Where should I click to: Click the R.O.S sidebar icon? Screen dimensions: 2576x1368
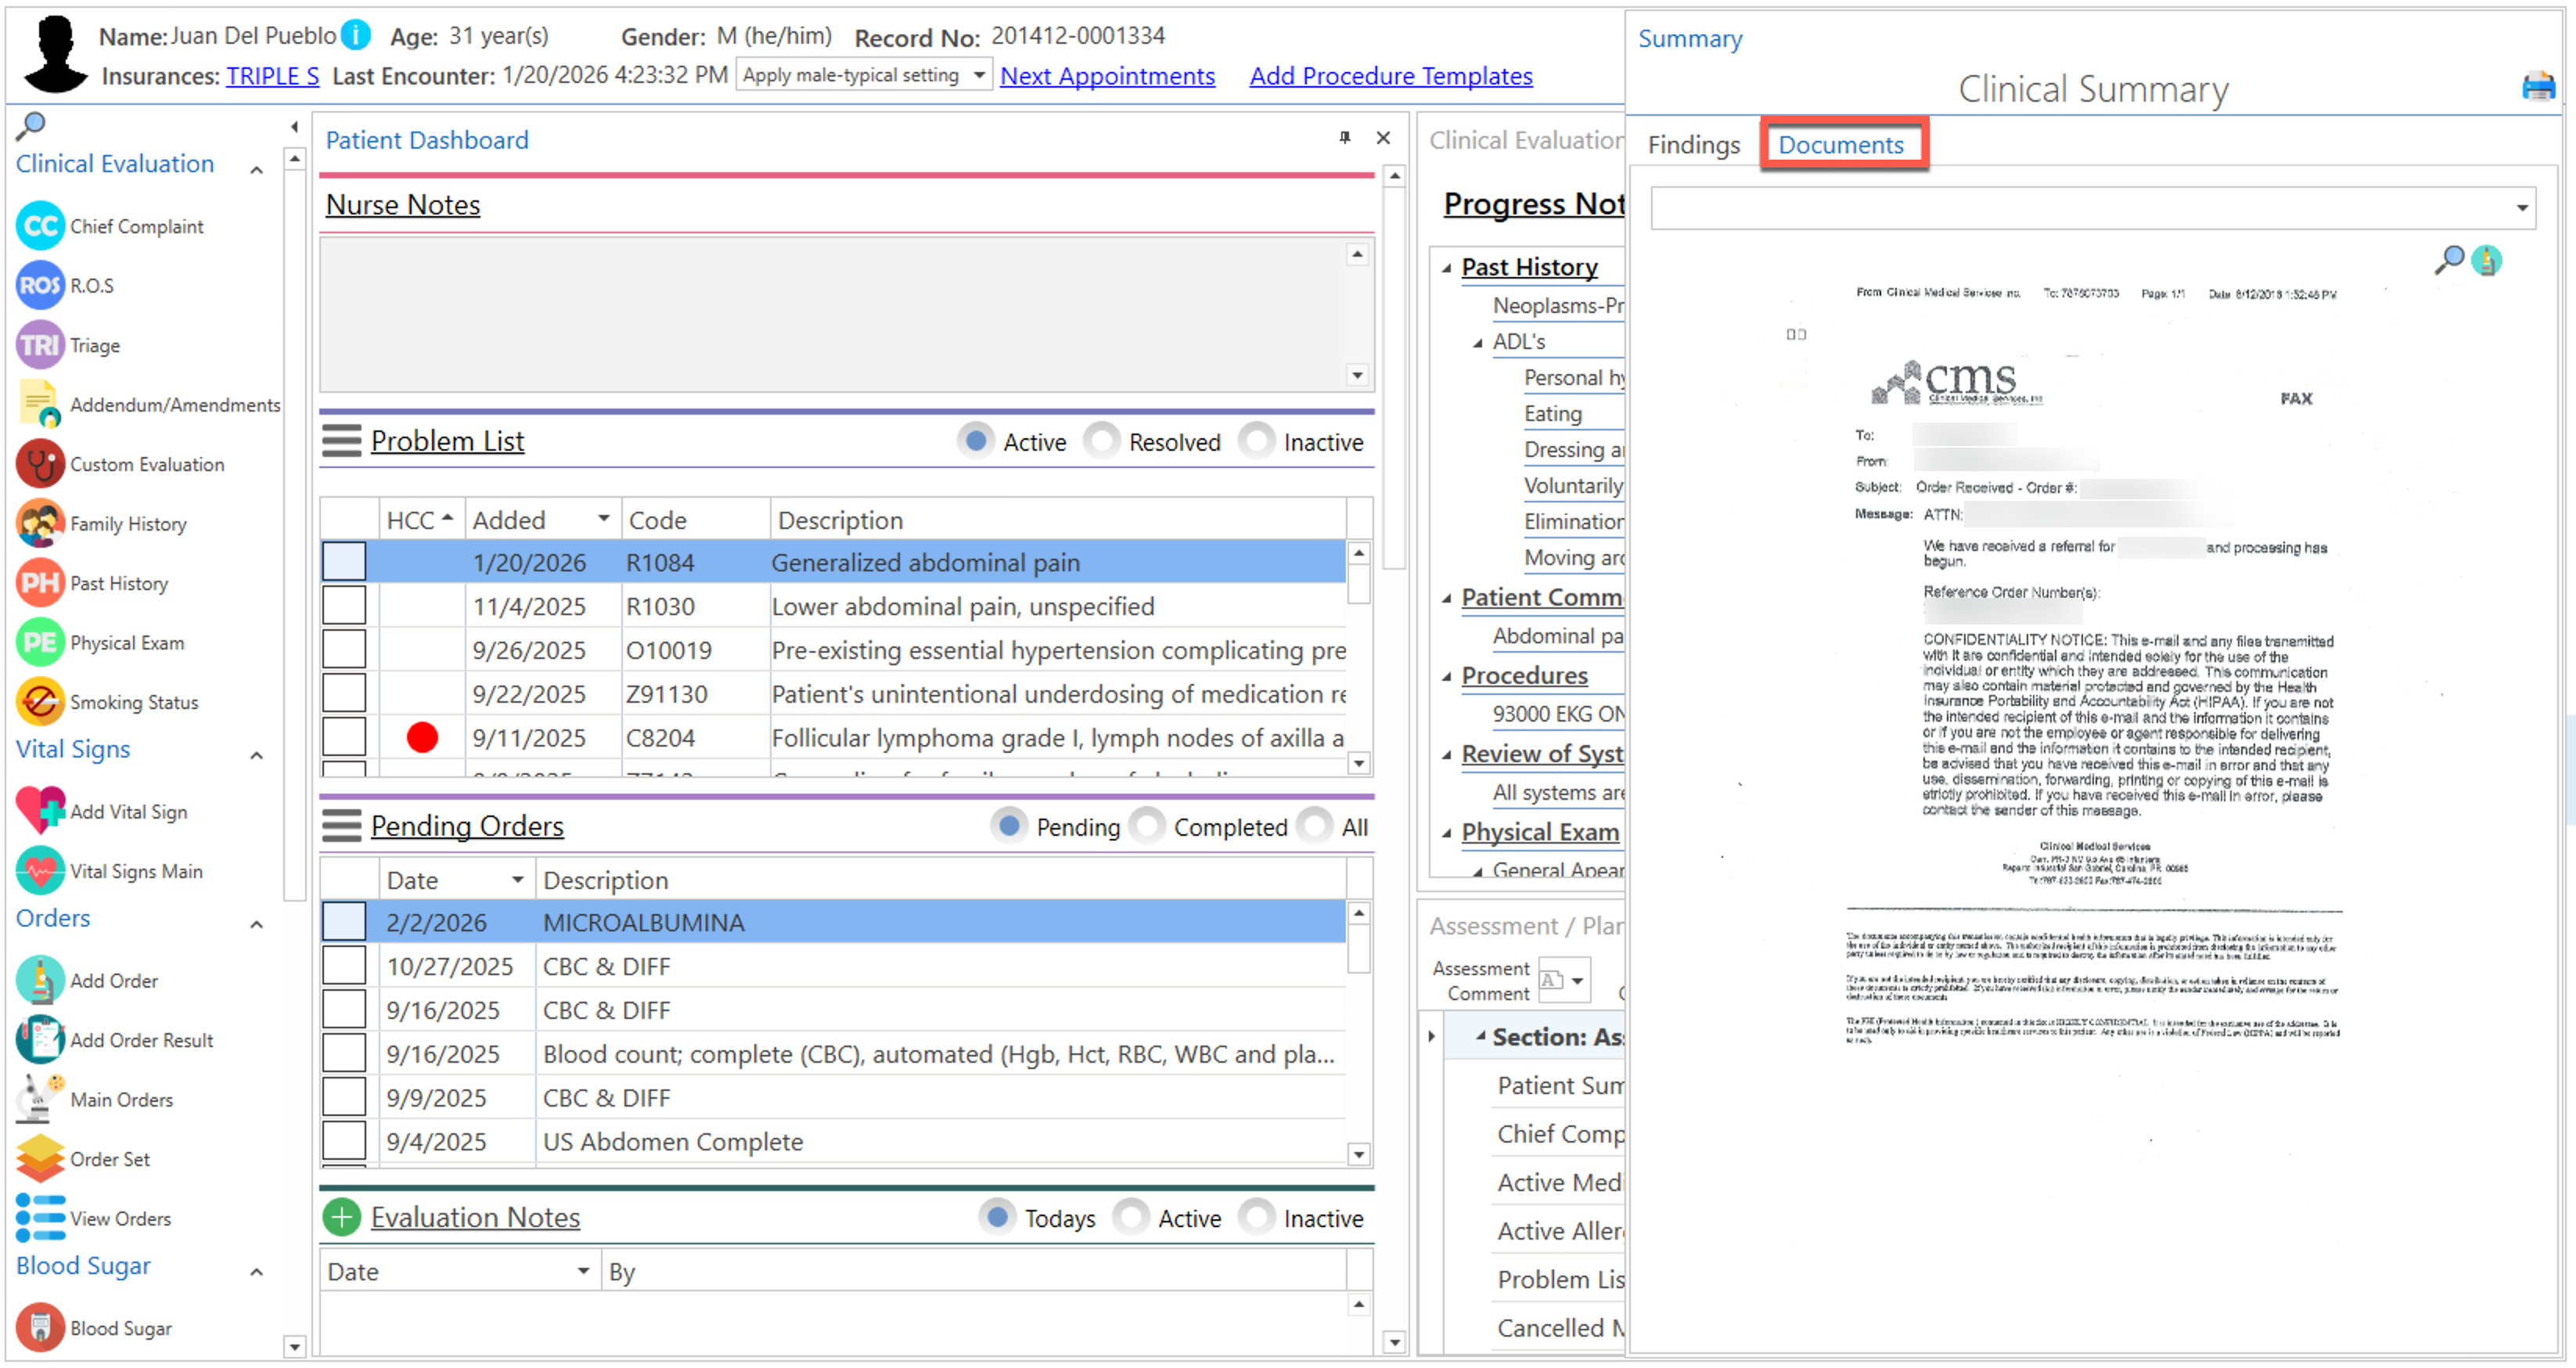click(40, 286)
